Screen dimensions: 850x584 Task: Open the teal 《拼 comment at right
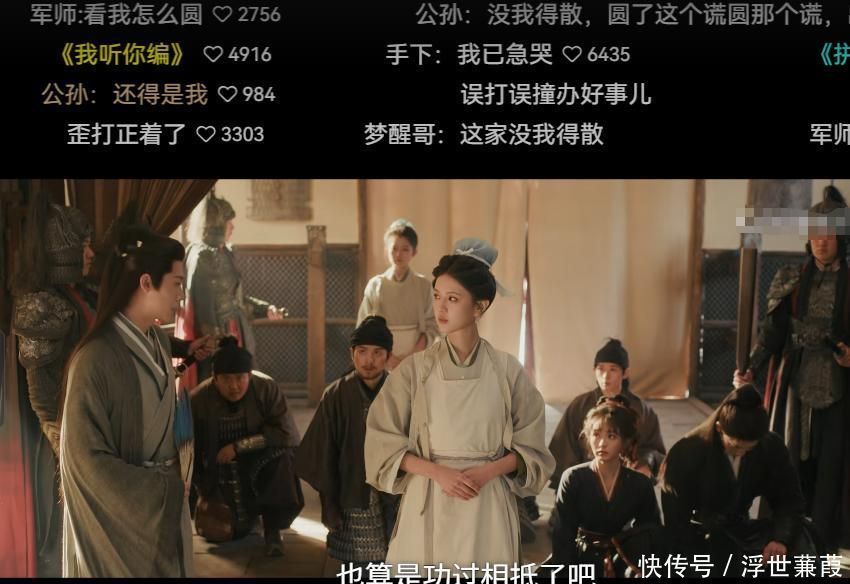[833, 54]
